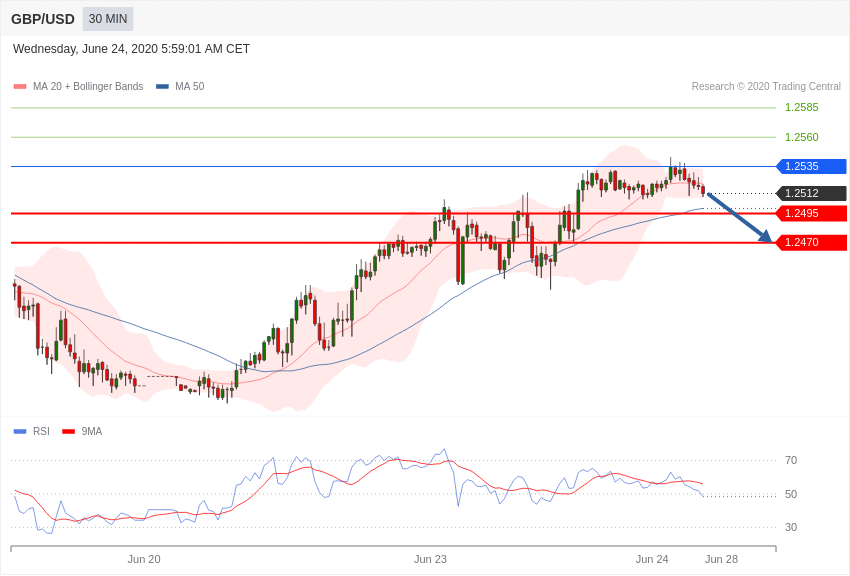Click the MA 20 + Bollinger Bands legend swatch
The image size is (850, 576).
[x=20, y=87]
